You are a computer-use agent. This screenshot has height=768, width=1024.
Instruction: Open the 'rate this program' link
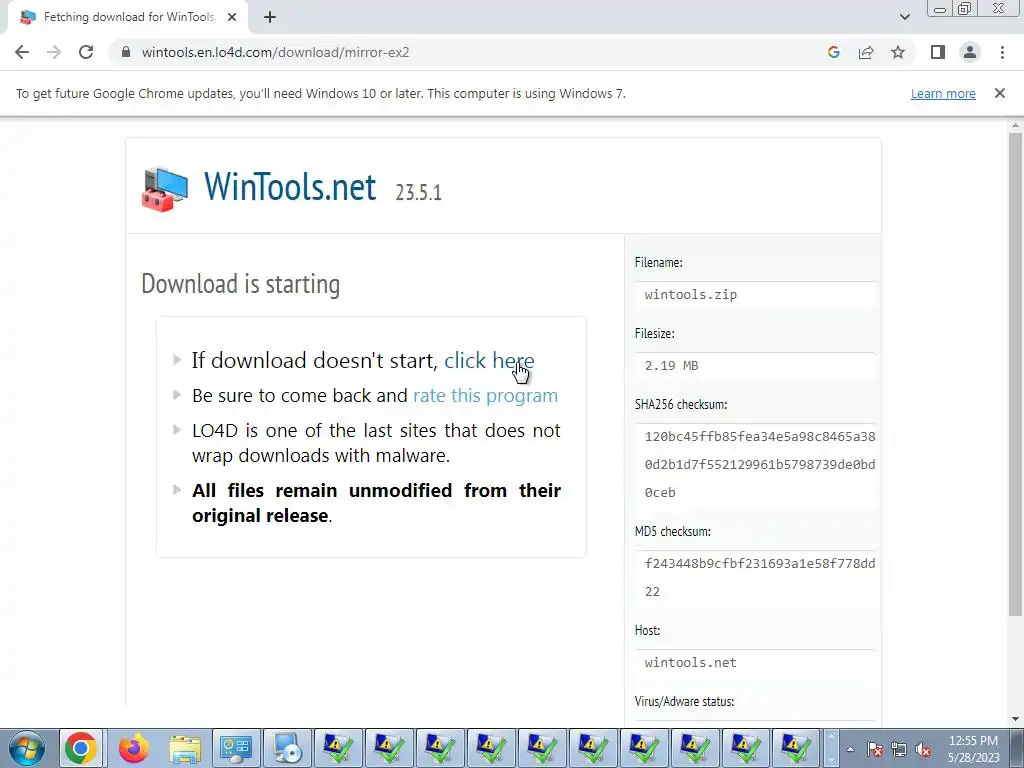(485, 396)
